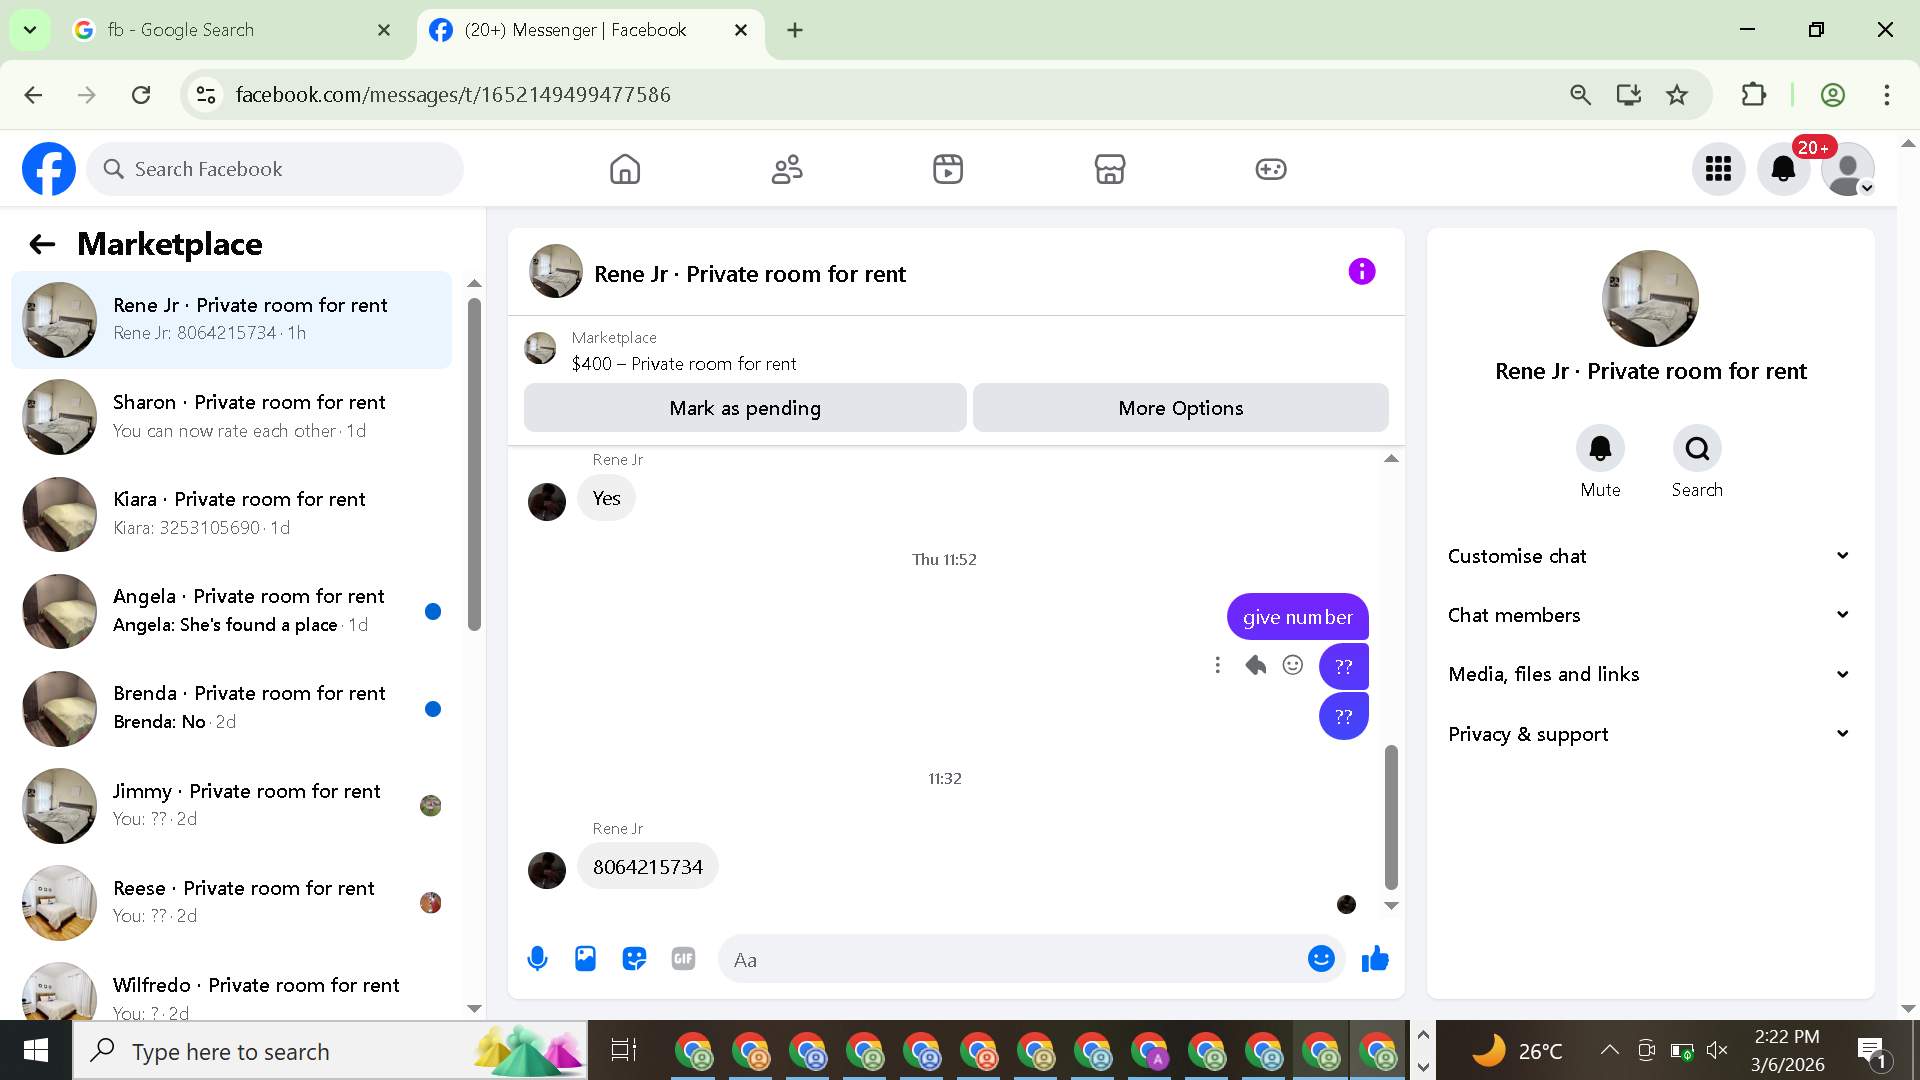Image resolution: width=1920 pixels, height=1080 pixels.
Task: Click the Mark as pending button
Action: pos(744,408)
